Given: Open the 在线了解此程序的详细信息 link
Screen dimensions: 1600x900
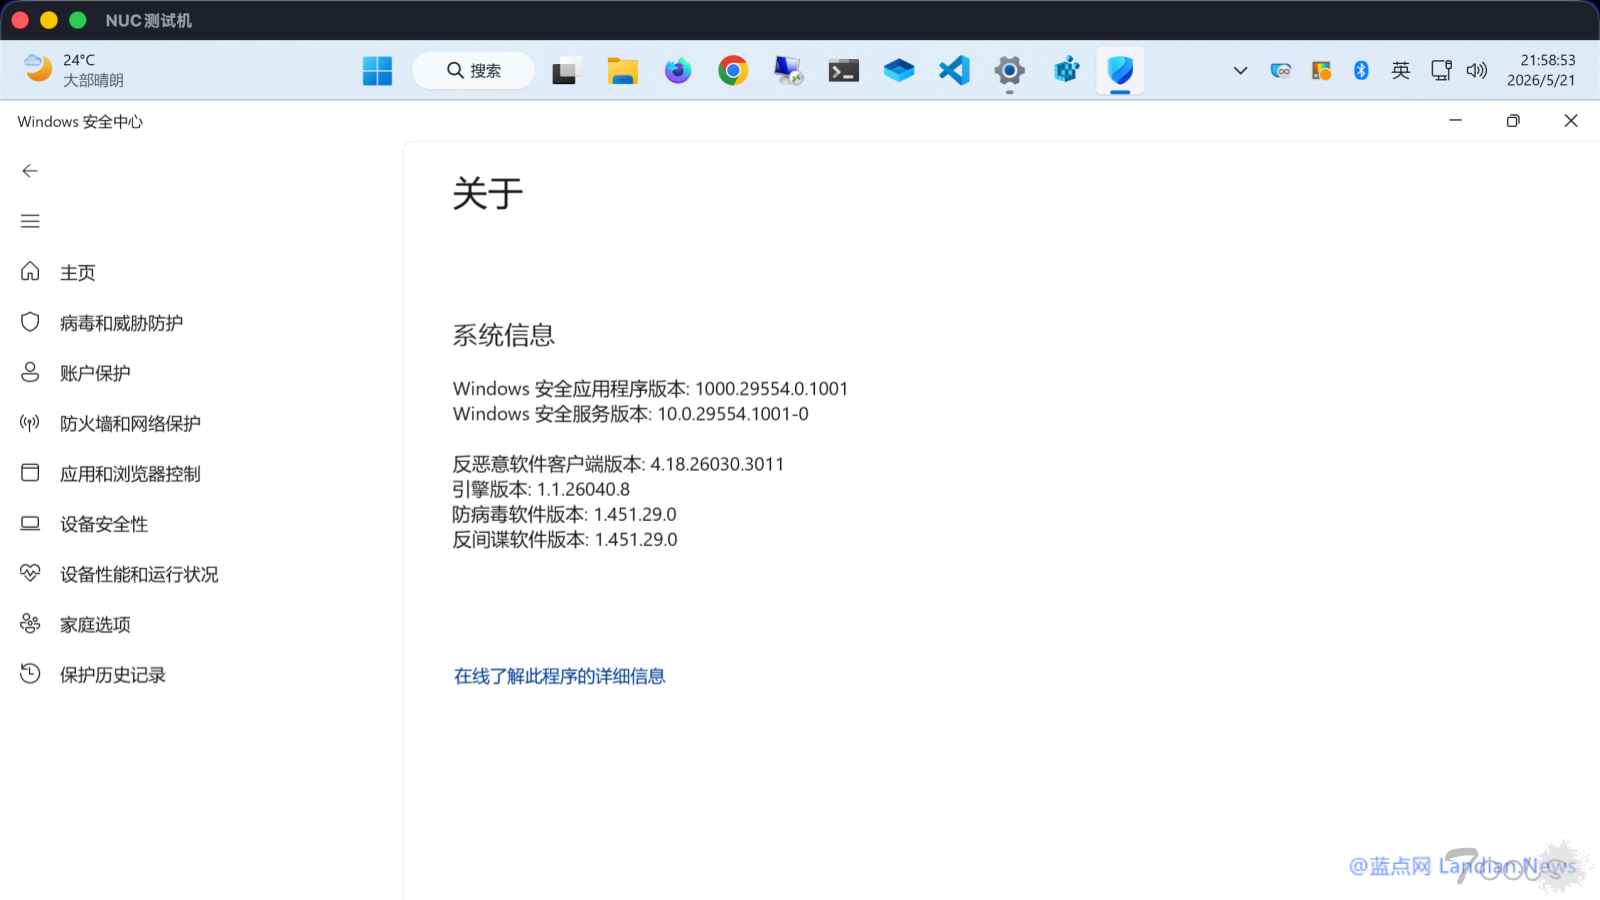Looking at the screenshot, I should 559,677.
